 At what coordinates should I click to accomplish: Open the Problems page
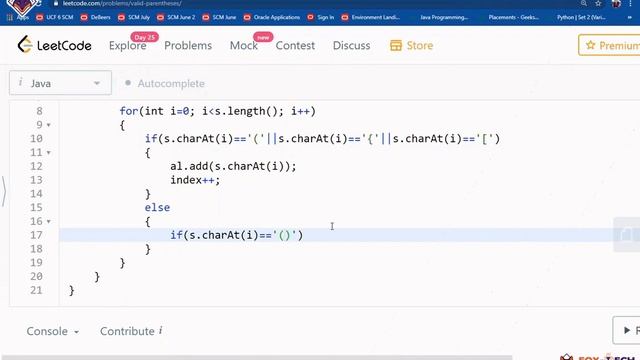point(188,45)
